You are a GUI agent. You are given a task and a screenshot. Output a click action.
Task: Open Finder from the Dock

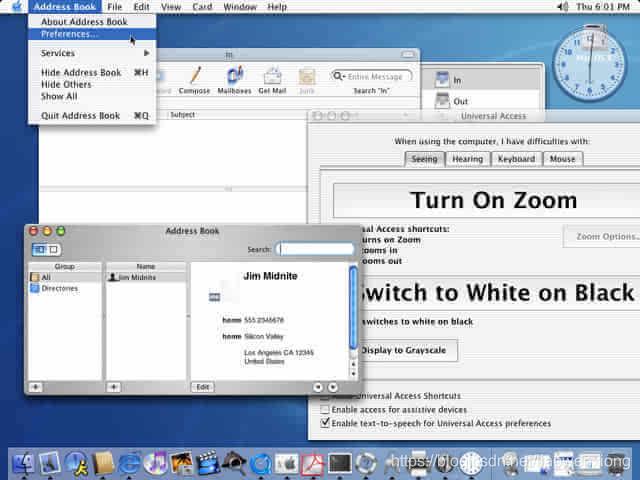(x=23, y=463)
